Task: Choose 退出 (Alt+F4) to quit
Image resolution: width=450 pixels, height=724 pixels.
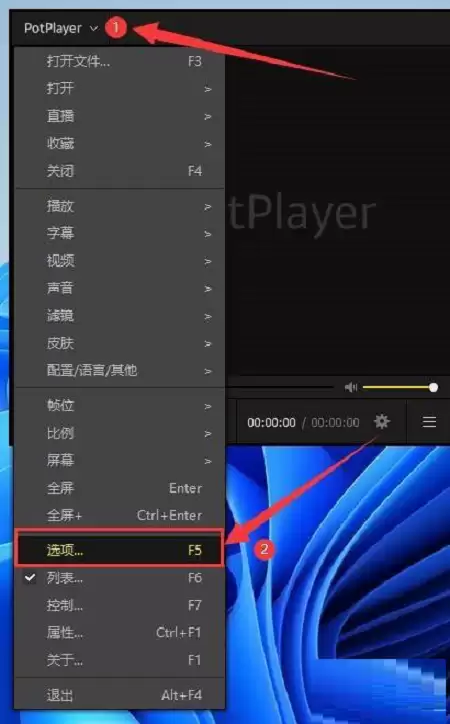Action: point(120,695)
